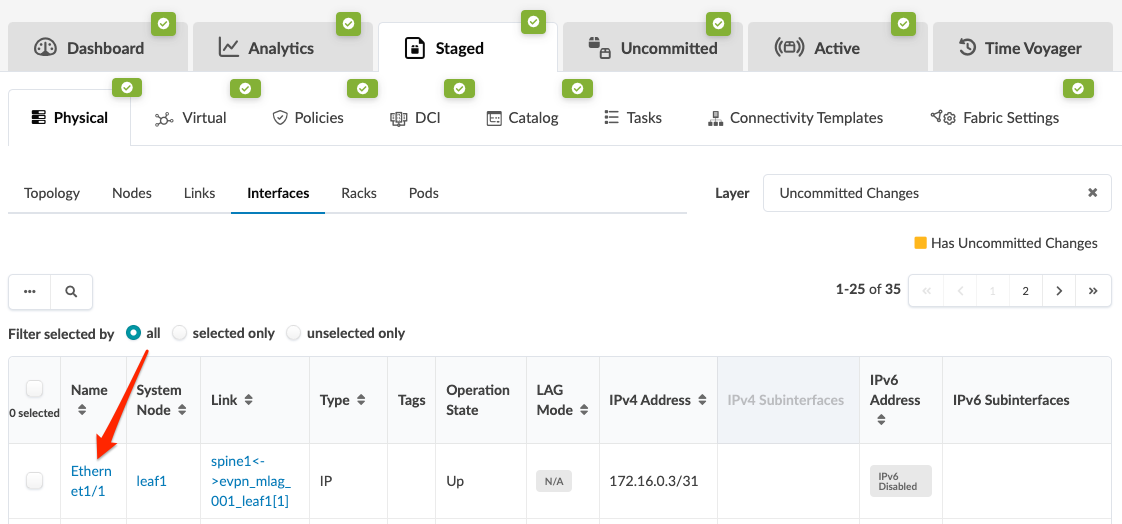Click the search magnifier icon button
The height and width of the screenshot is (524, 1122).
(71, 291)
